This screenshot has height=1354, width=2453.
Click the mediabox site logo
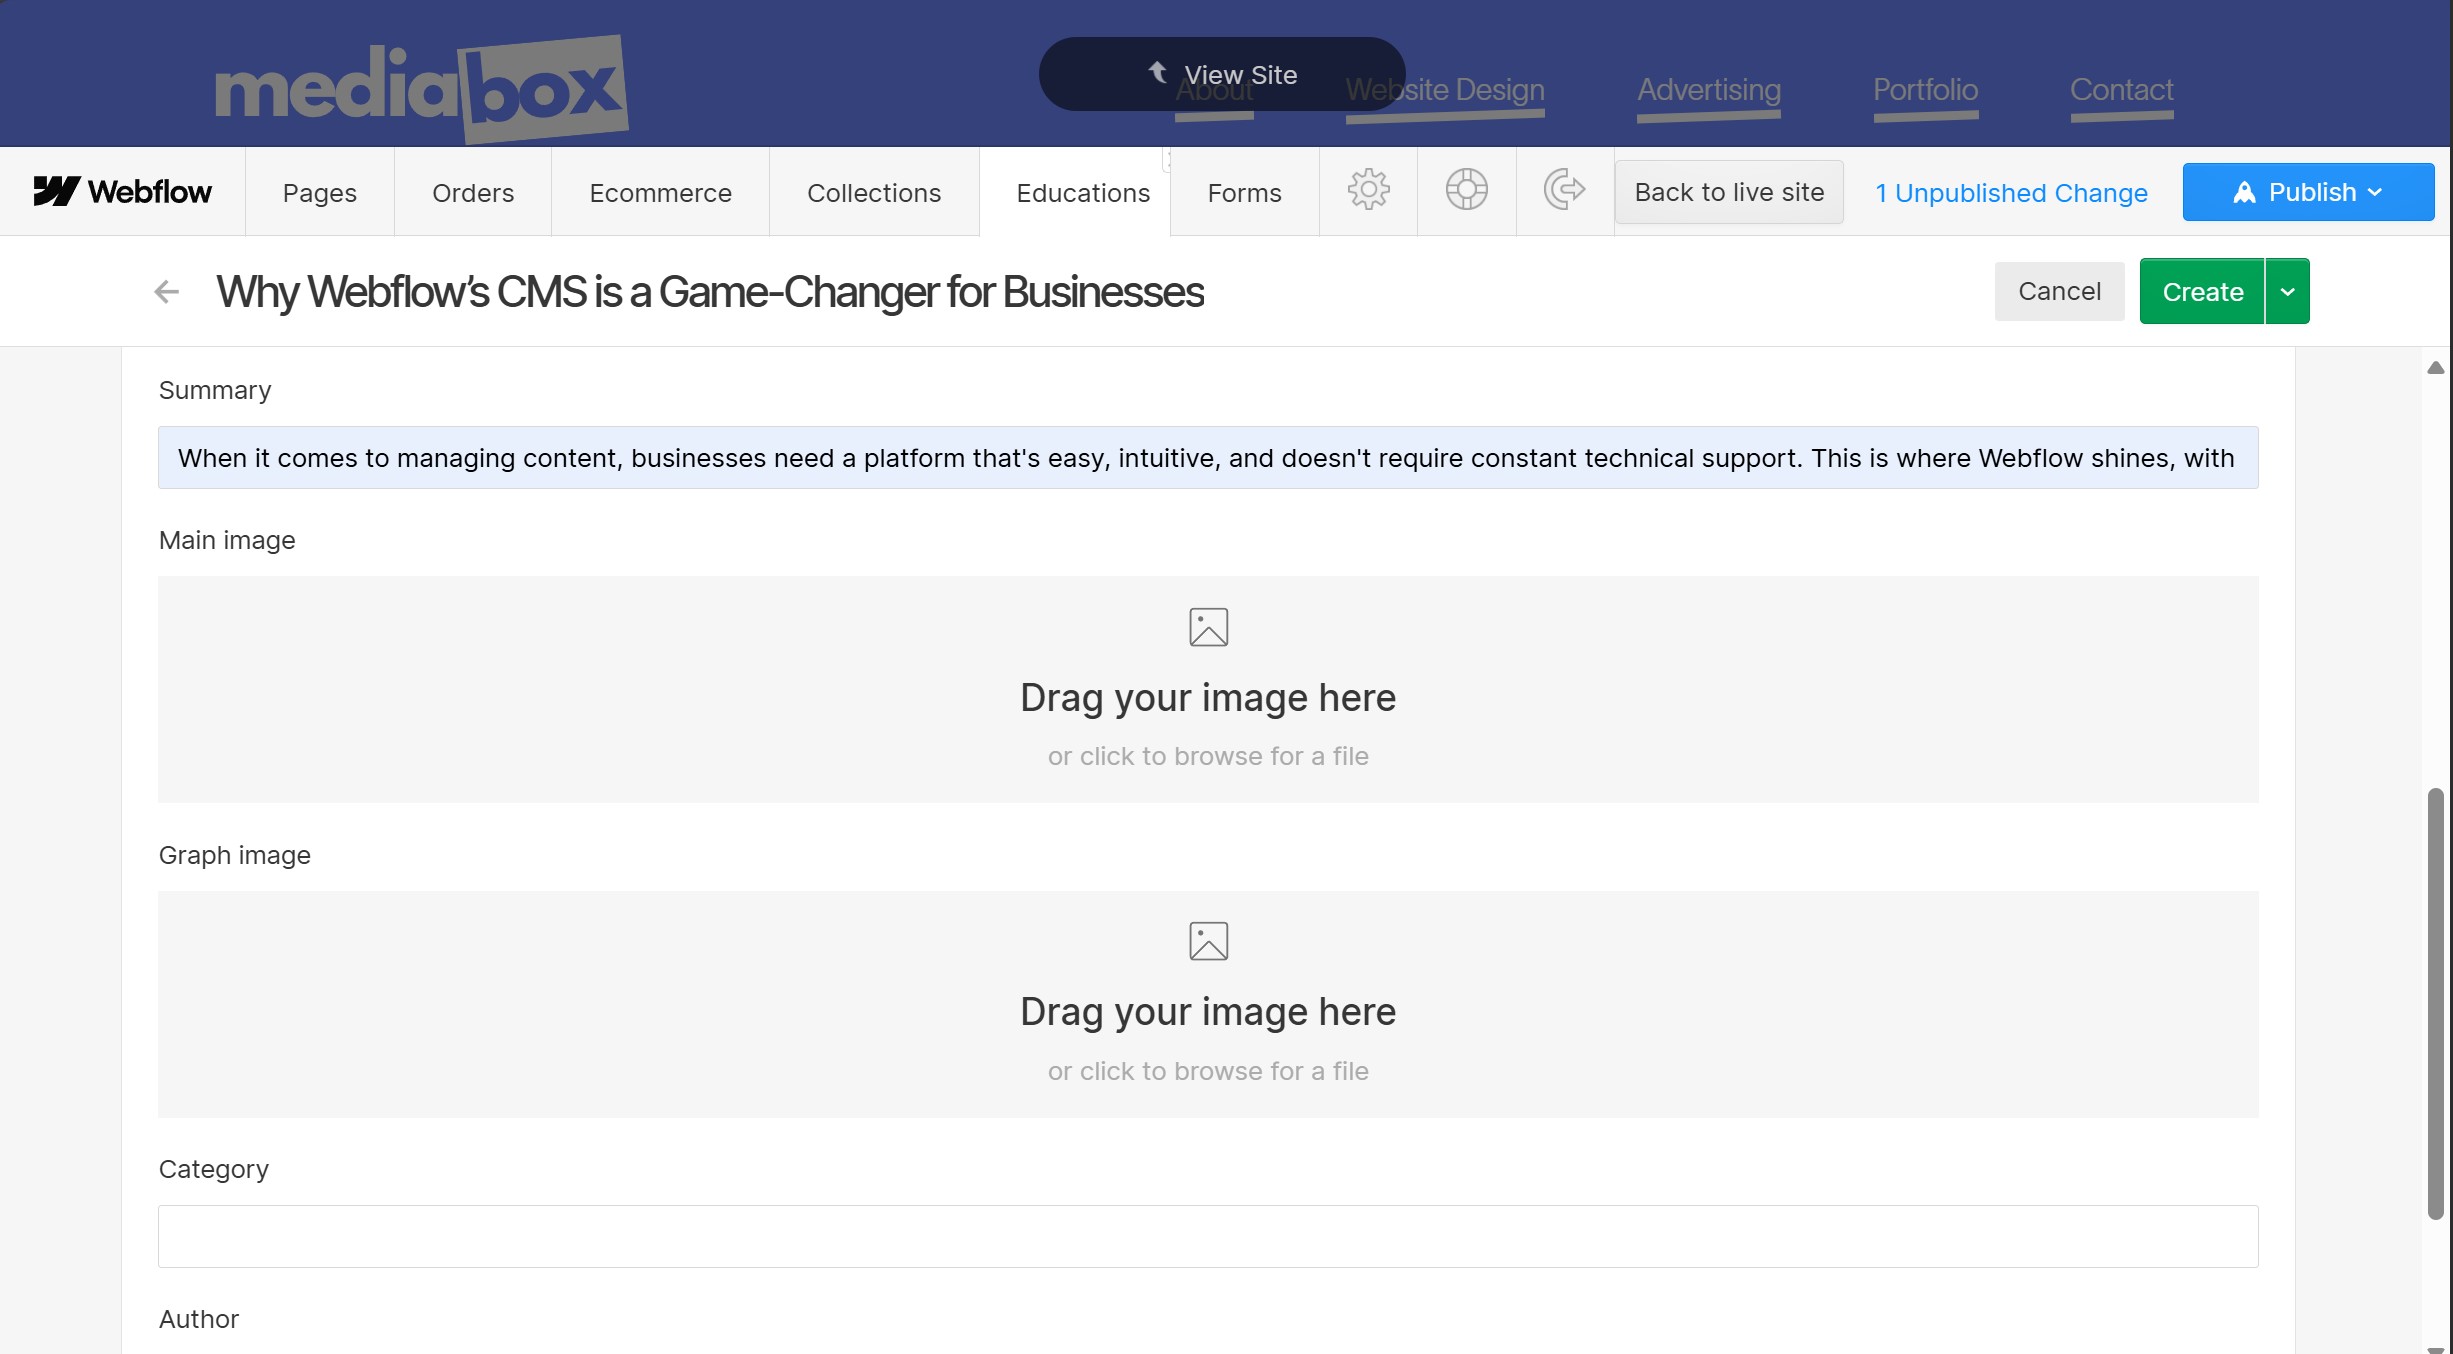click(x=421, y=89)
